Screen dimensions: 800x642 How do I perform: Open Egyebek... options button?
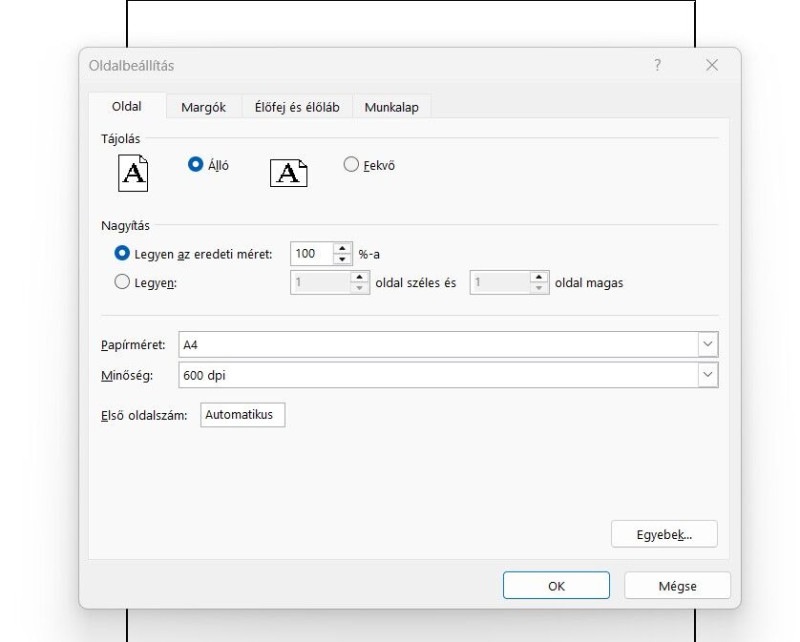point(664,534)
